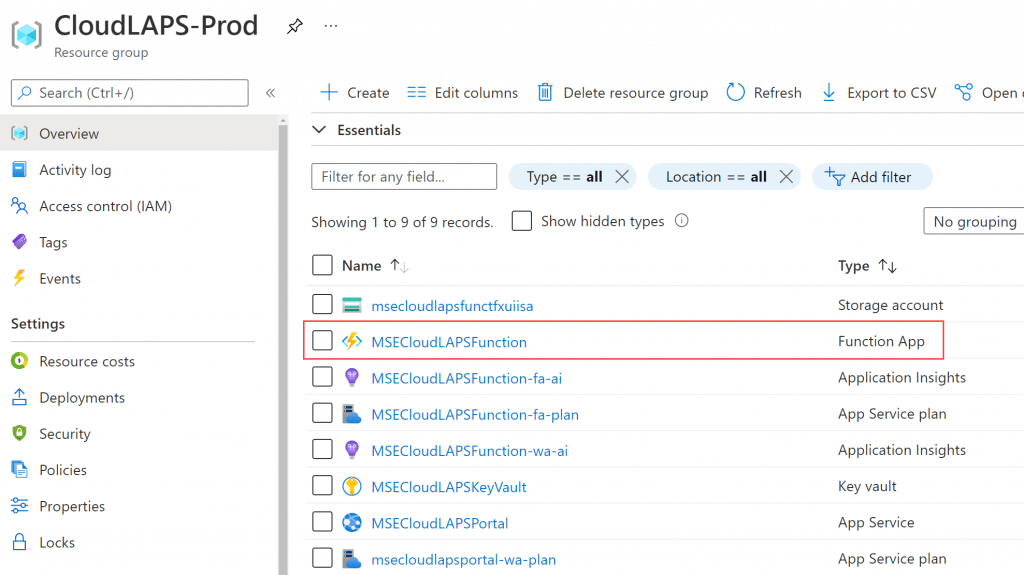Open the more options ellipsis menu
The height and width of the screenshot is (575, 1024).
(331, 26)
